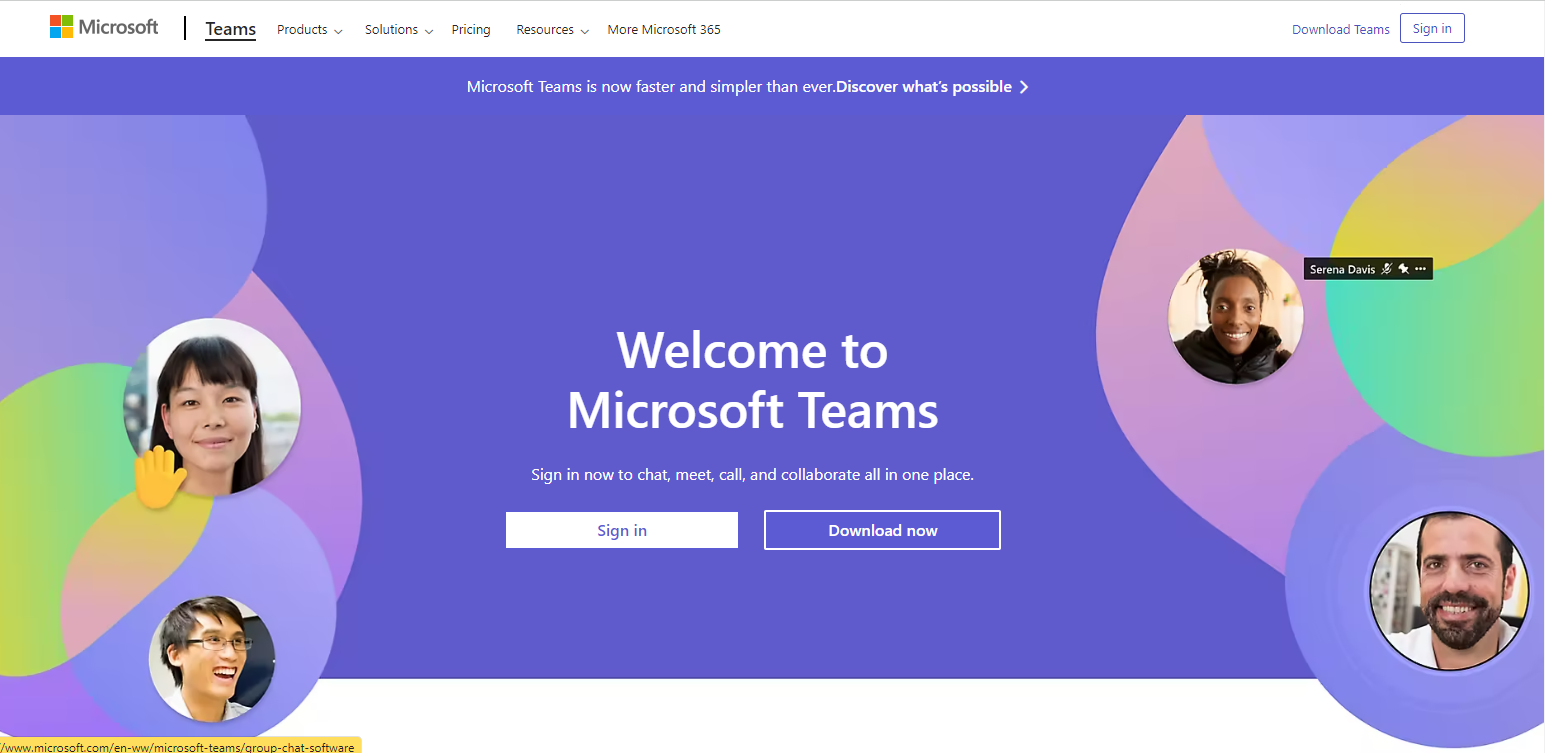Click the Download now button
The width and height of the screenshot is (1545, 753).
[x=882, y=530]
